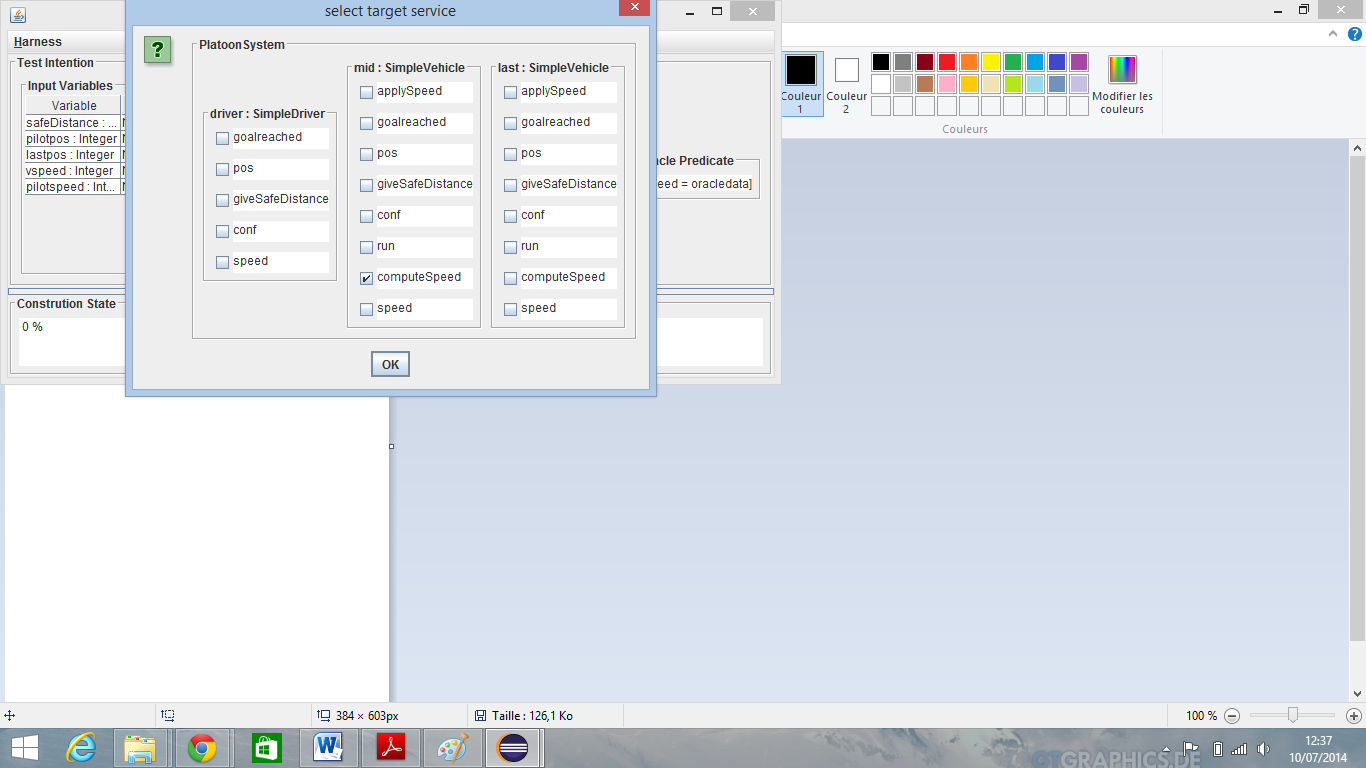Switch to Eclipse from the taskbar
Screen dimensions: 1366x768
[513, 748]
